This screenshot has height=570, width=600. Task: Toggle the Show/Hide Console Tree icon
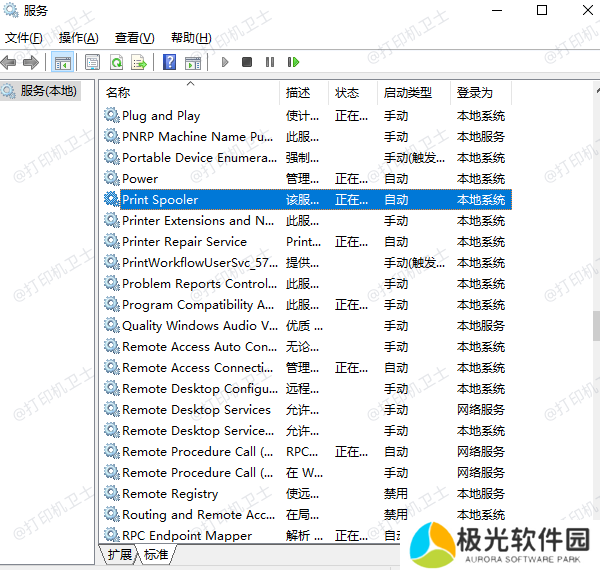point(63,62)
